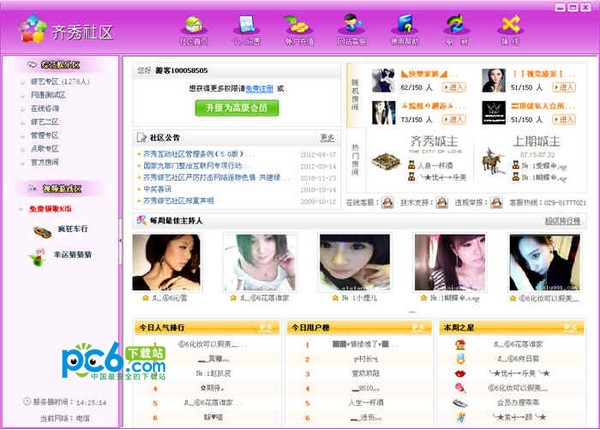600x430 pixels.
Task: Expand the 在线咨询 tree node
Action: click(x=23, y=109)
